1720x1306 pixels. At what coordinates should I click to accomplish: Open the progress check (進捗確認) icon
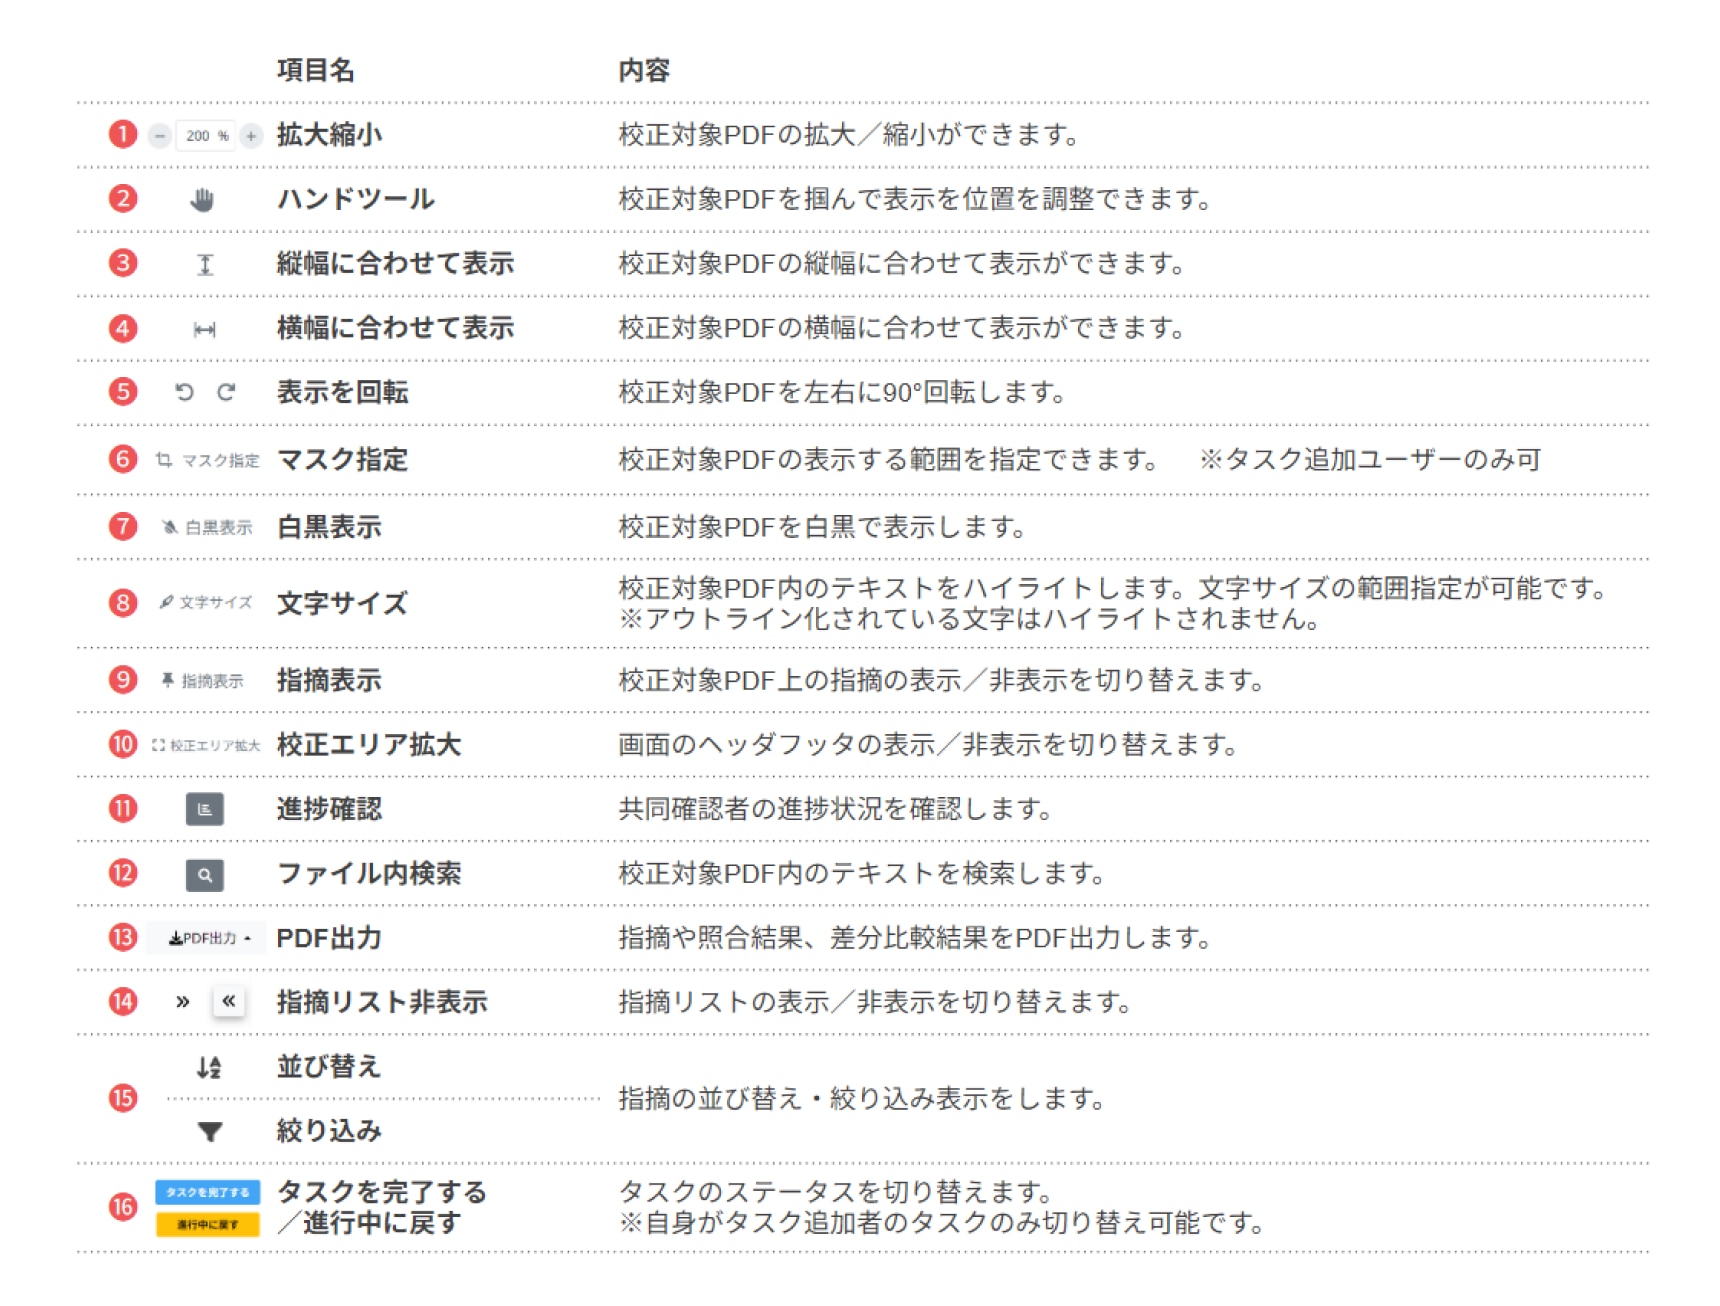(x=205, y=809)
